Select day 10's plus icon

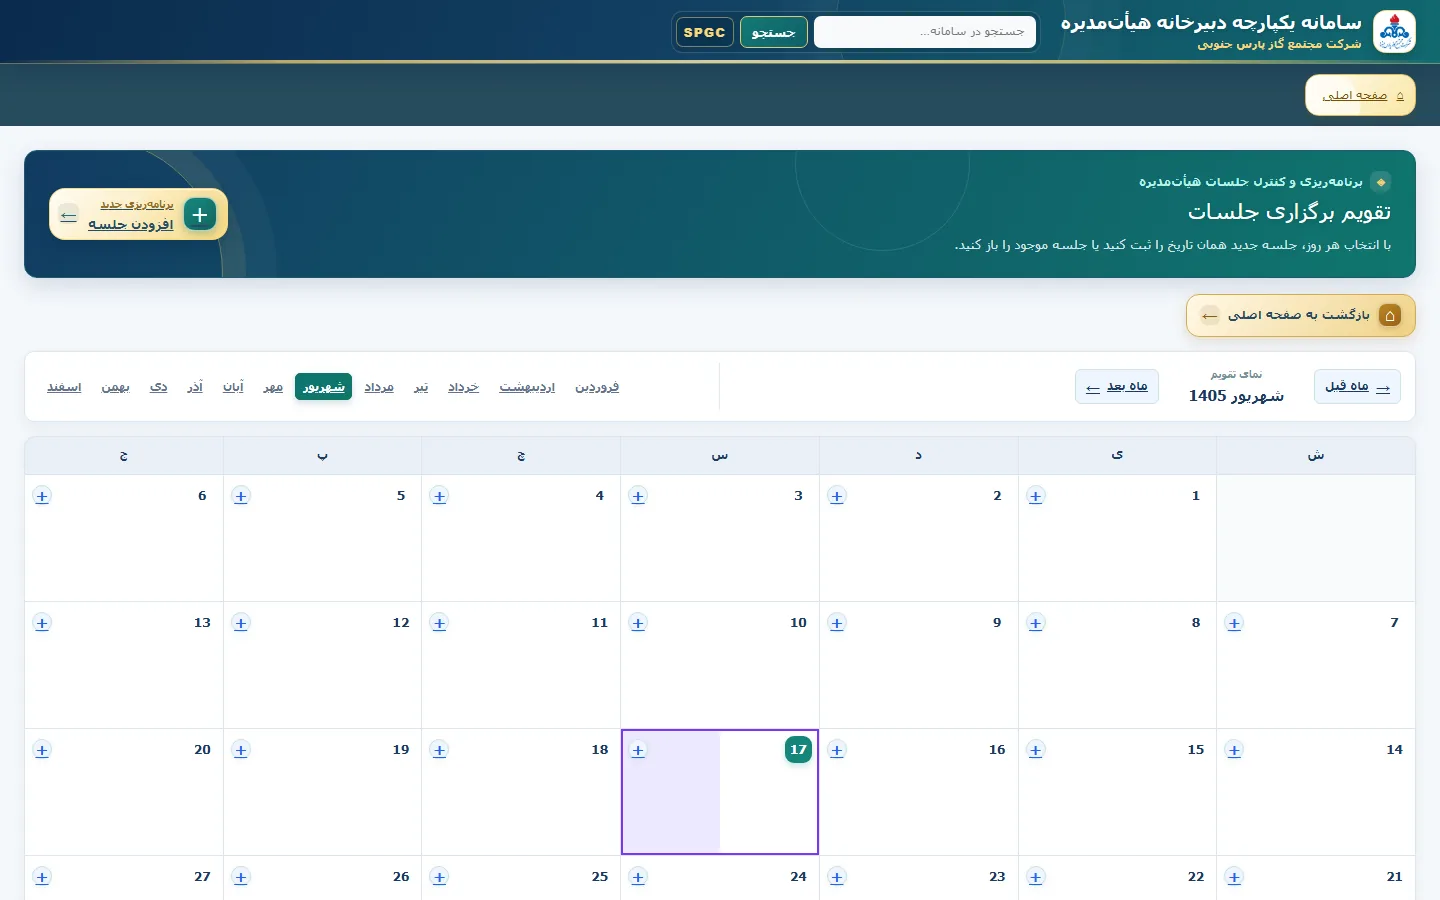click(x=638, y=623)
